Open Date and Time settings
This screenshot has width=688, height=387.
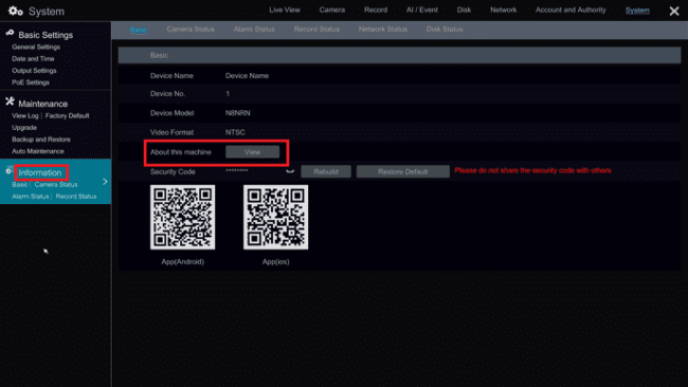tap(33, 59)
